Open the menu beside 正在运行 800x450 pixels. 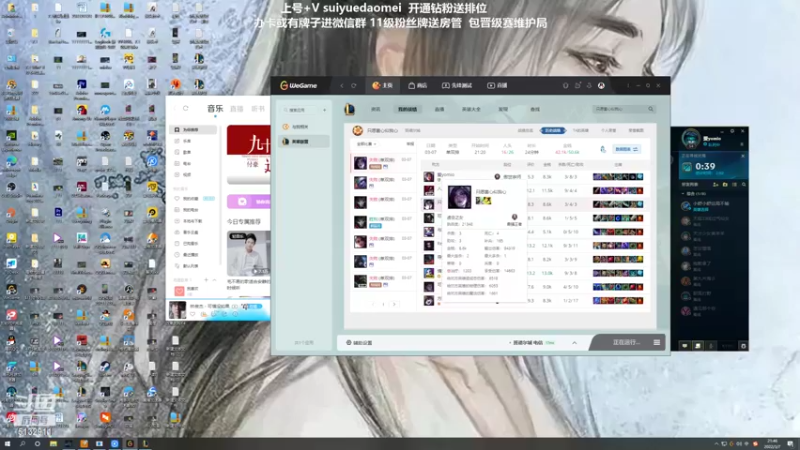(x=657, y=343)
